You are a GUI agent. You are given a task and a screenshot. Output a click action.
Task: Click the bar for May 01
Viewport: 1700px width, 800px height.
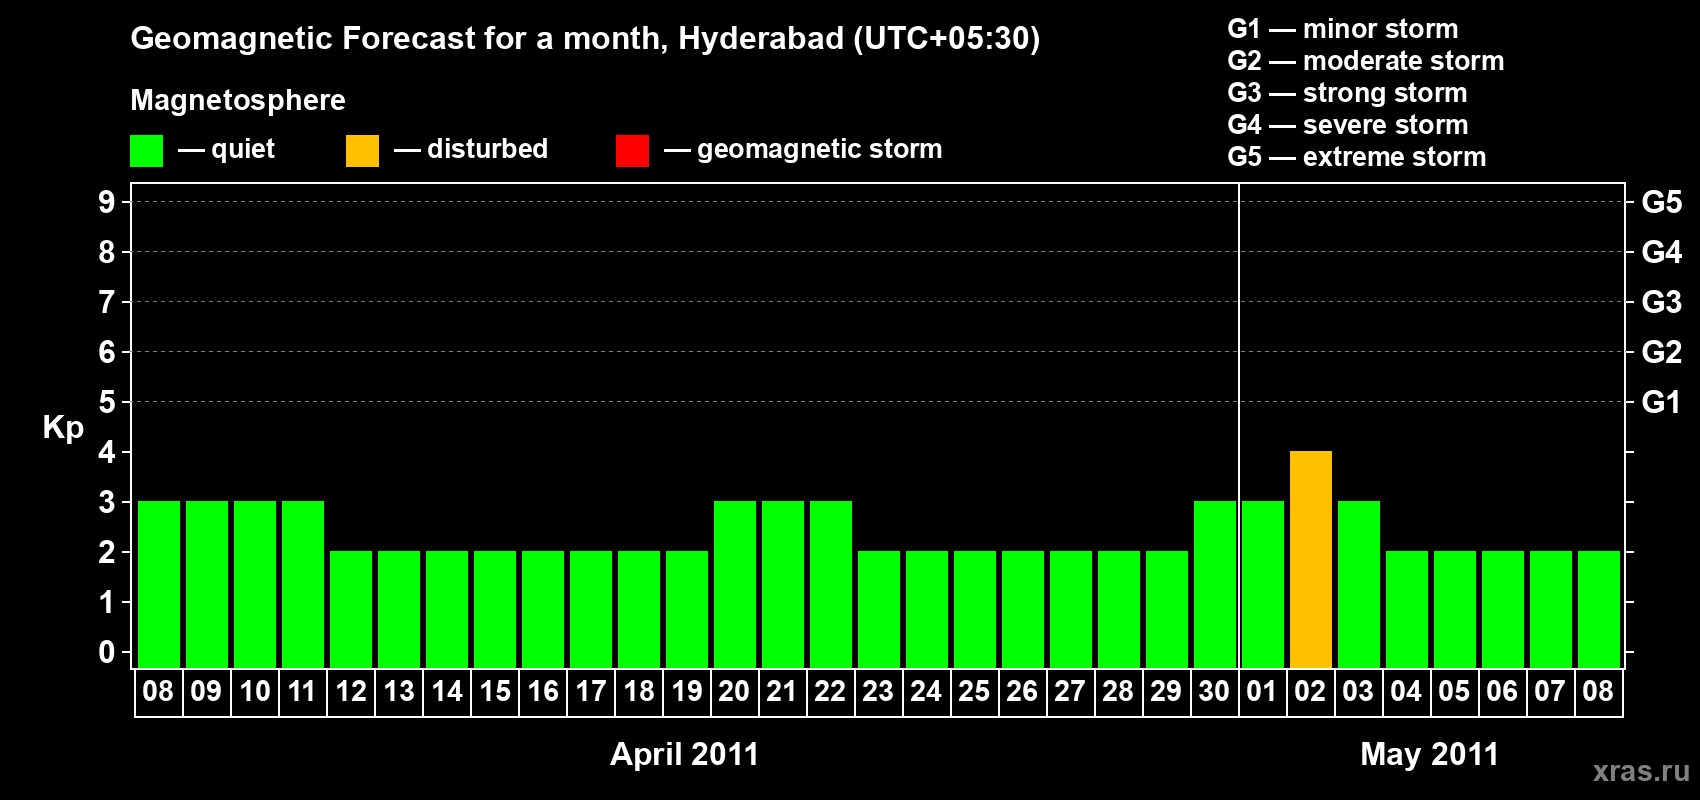coord(1263,585)
